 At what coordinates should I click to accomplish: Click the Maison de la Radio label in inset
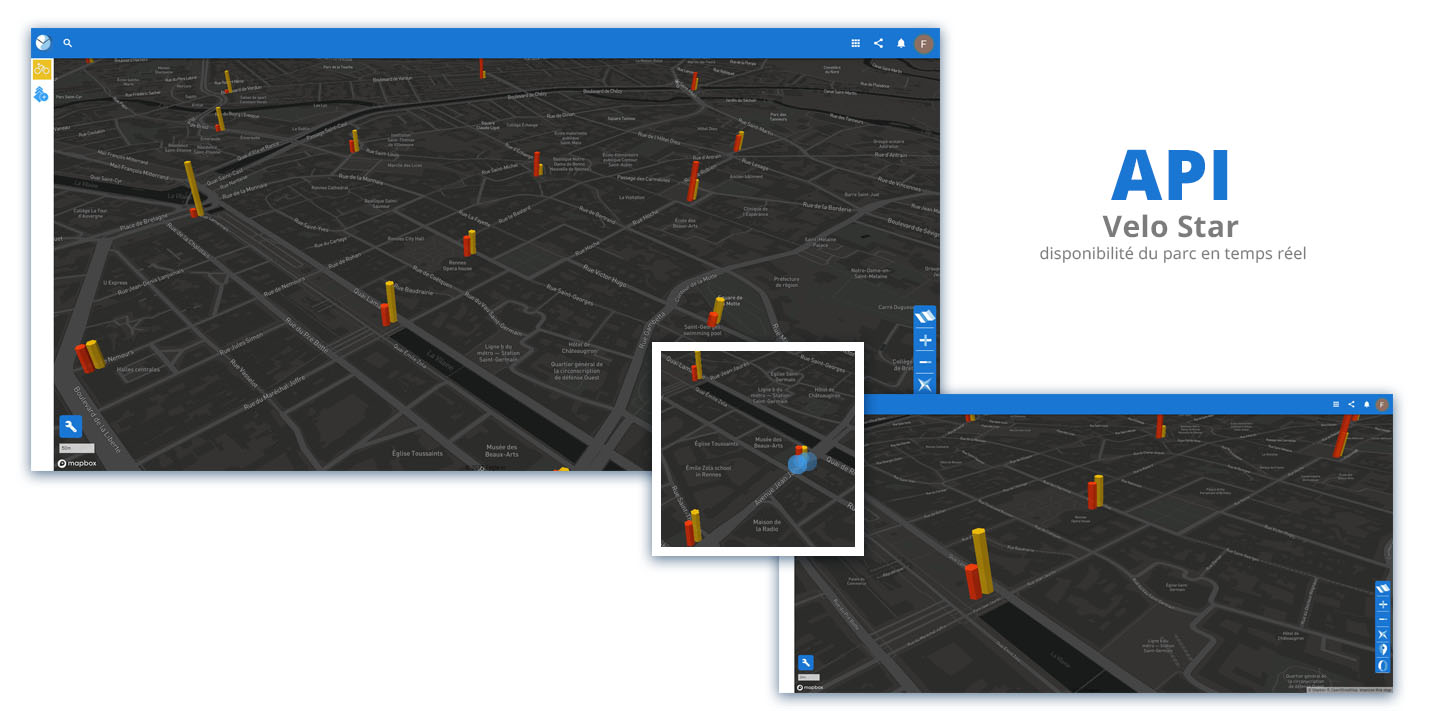point(767,524)
